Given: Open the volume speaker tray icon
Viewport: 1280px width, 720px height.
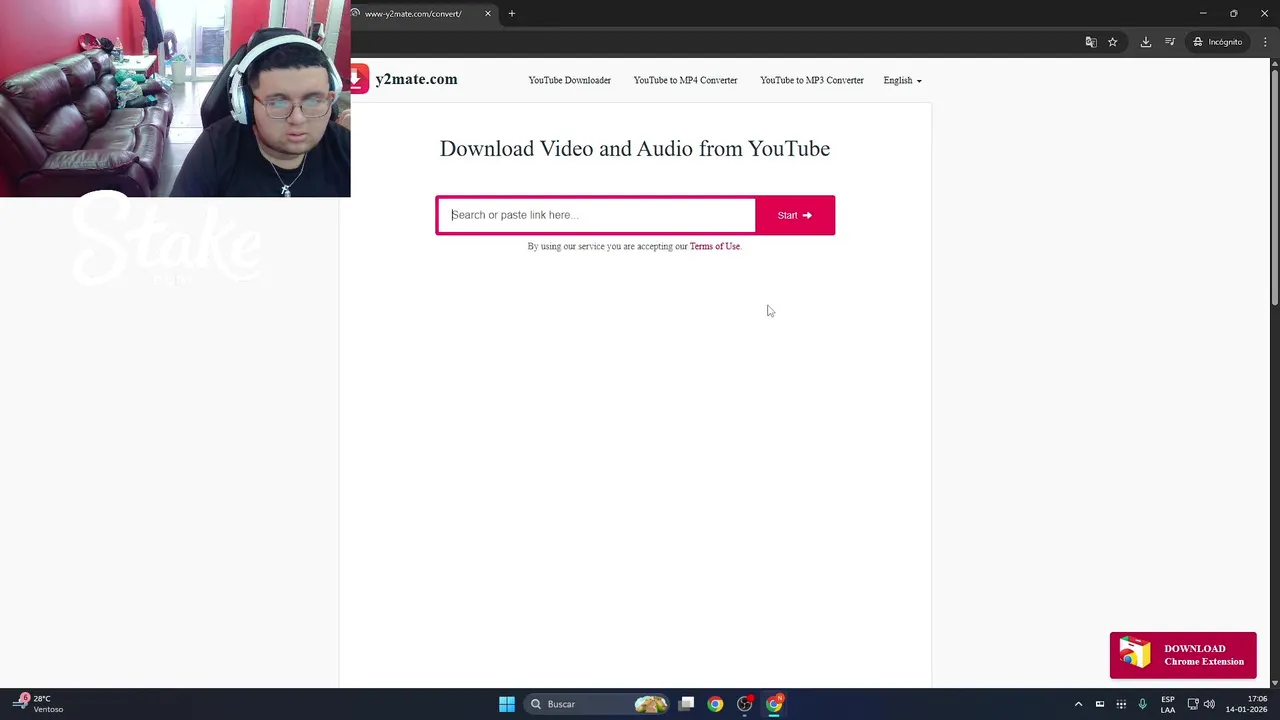Looking at the screenshot, I should (x=1209, y=704).
